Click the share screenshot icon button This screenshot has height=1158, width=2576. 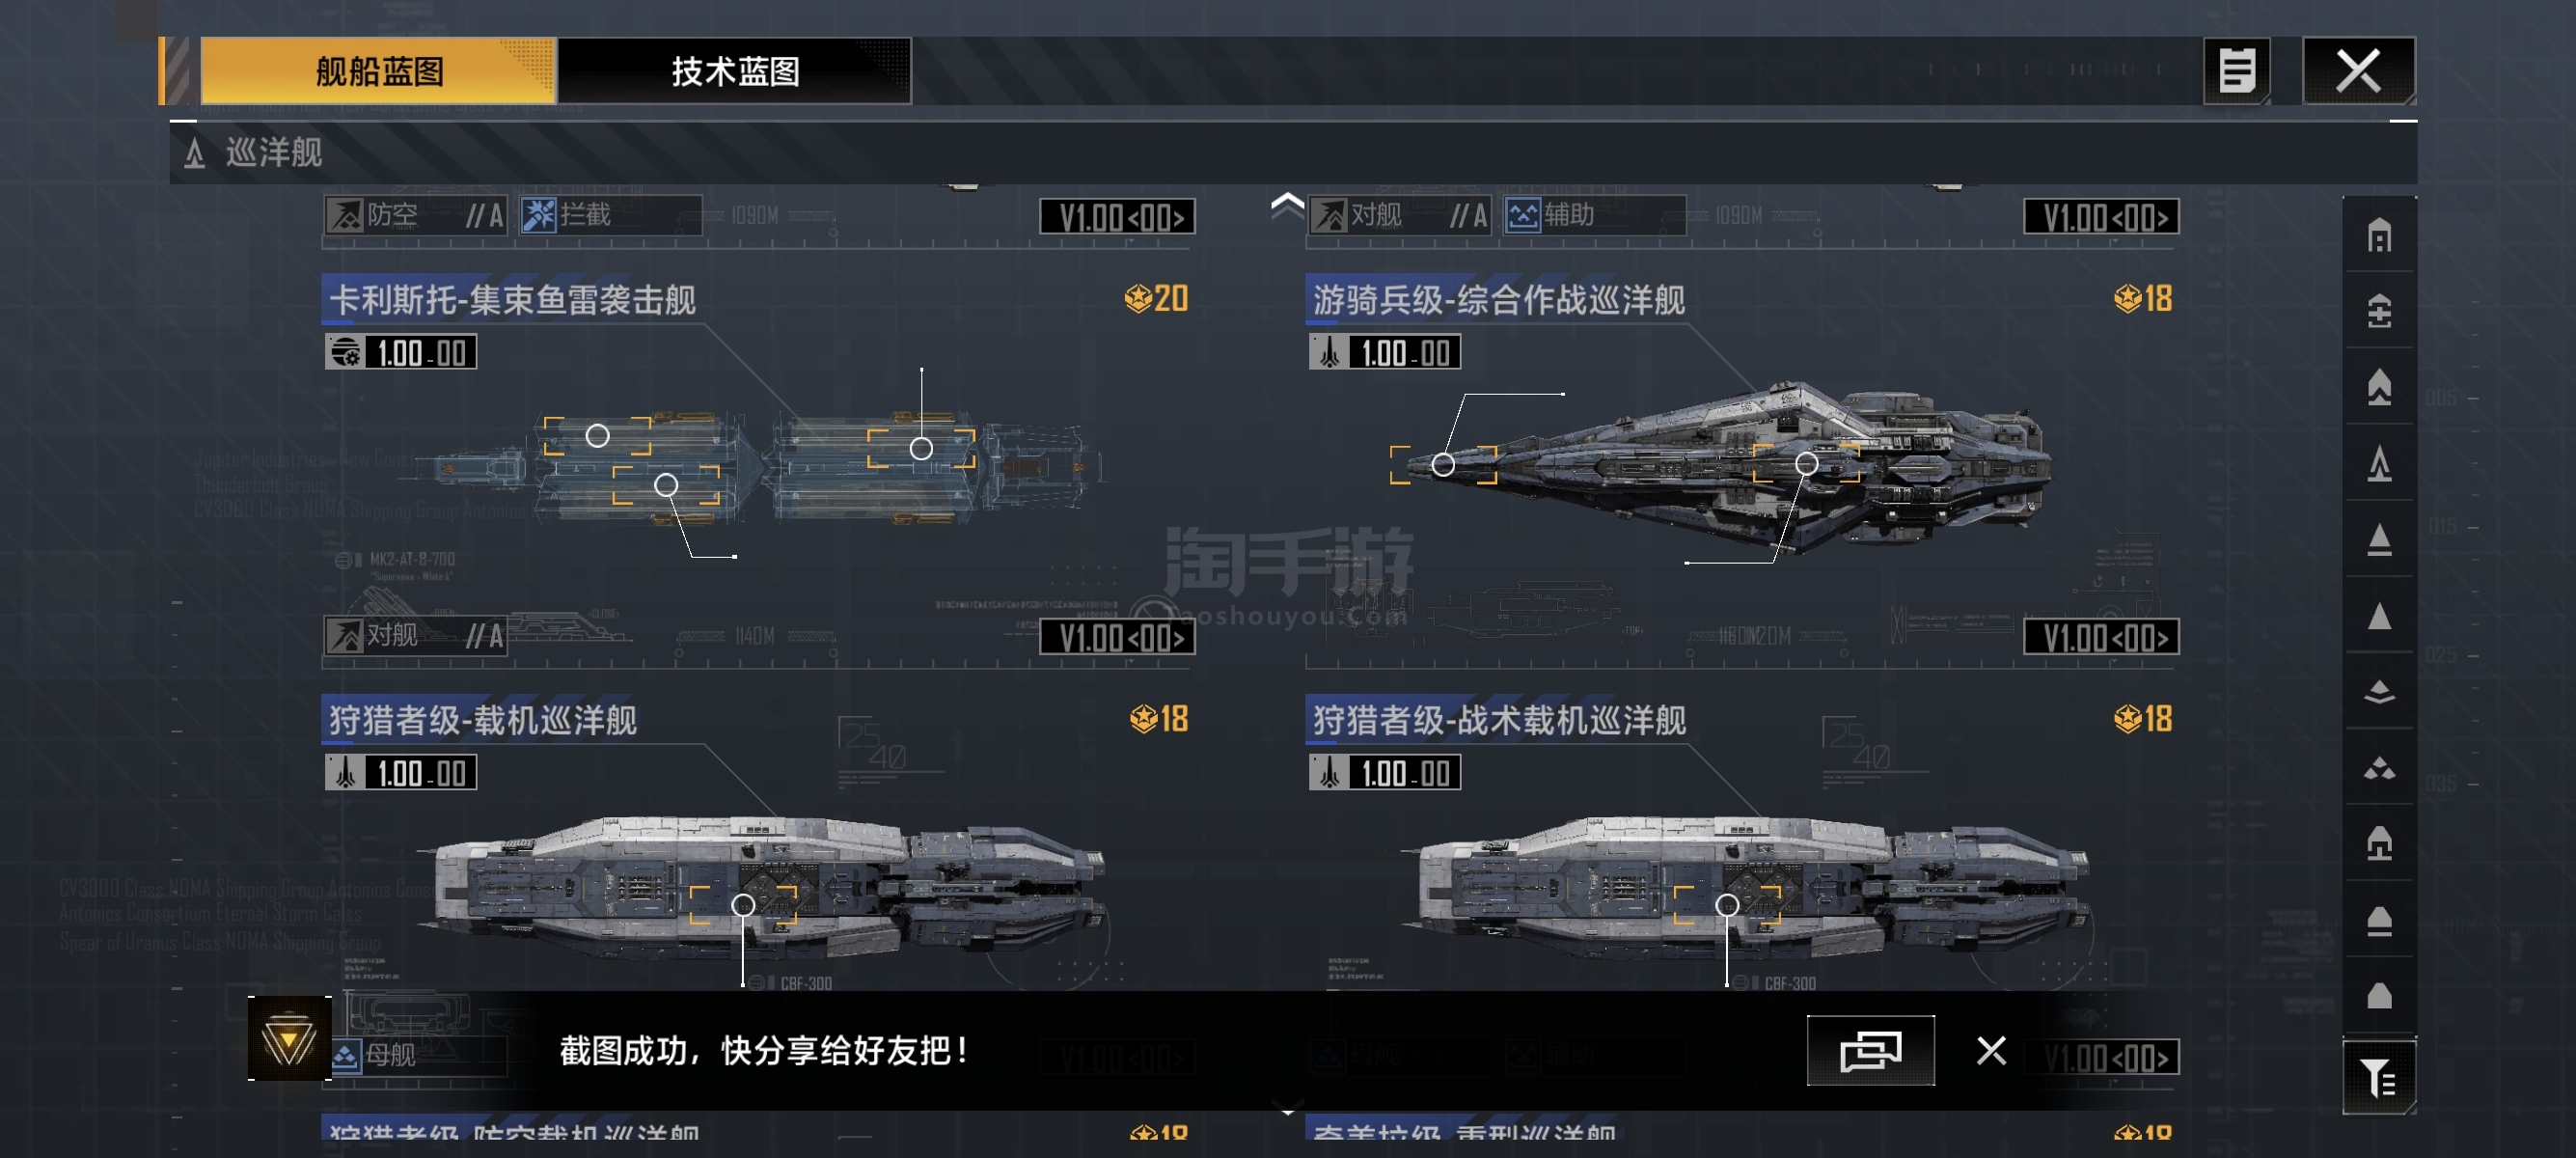tap(1870, 1050)
